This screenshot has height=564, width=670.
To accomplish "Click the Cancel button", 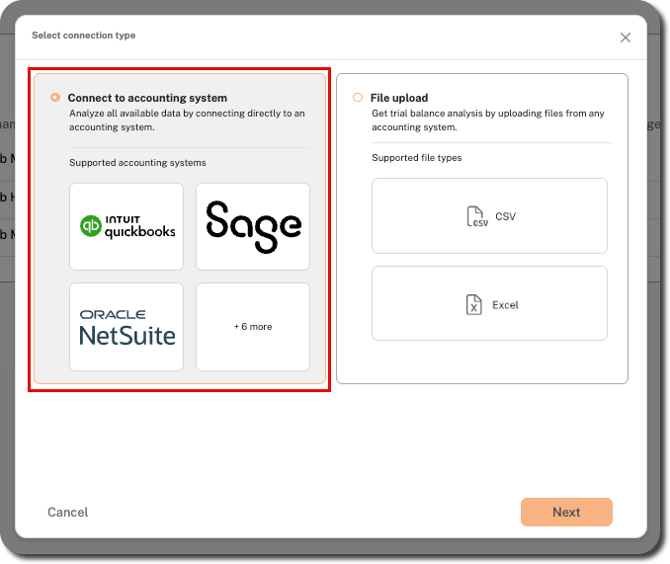I will tap(68, 512).
